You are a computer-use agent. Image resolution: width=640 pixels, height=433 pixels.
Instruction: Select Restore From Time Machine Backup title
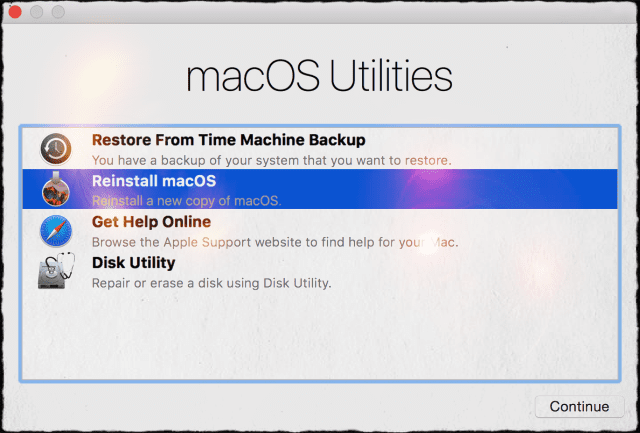point(228,139)
